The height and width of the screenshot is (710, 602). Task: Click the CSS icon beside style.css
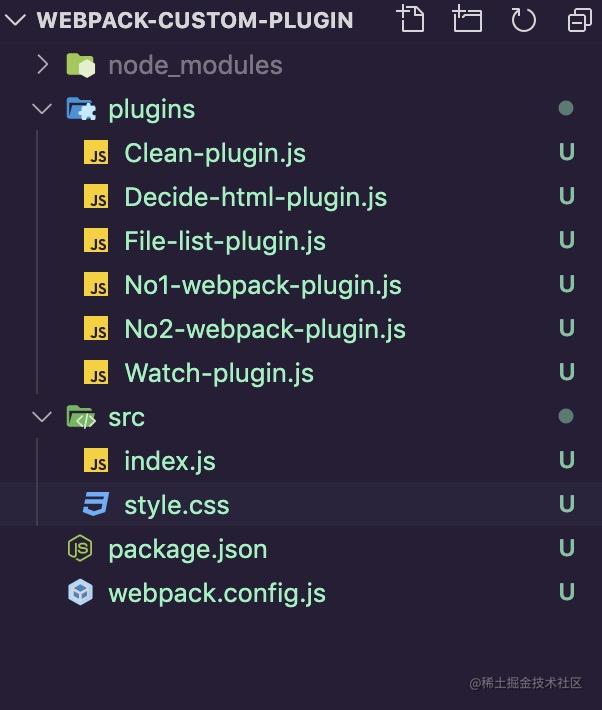(x=96, y=504)
